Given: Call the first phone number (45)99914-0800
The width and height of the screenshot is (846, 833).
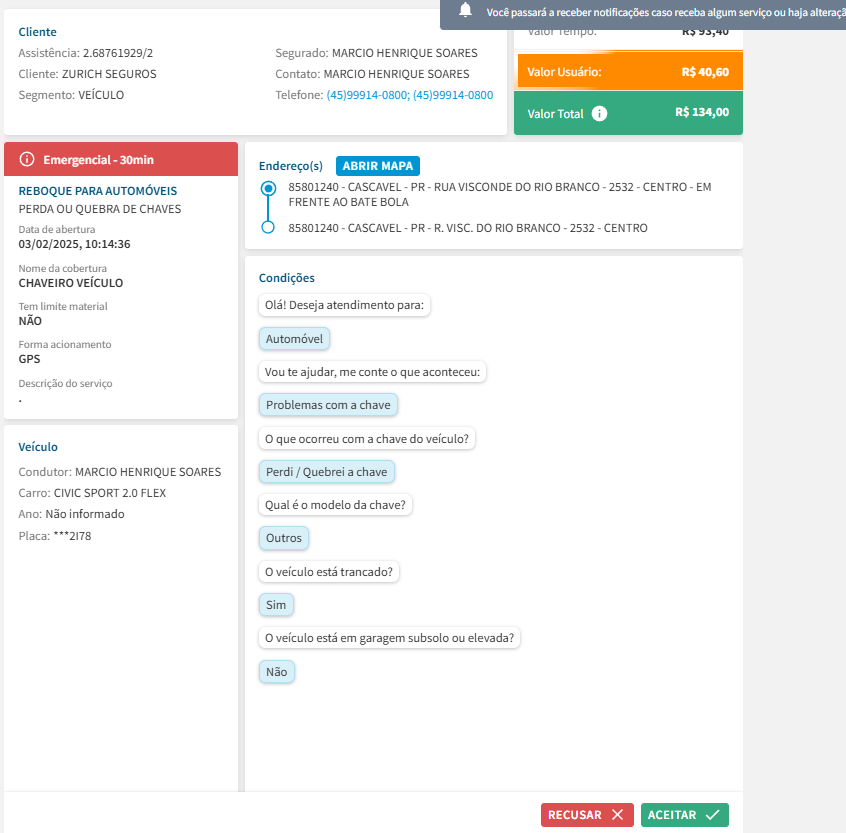Looking at the screenshot, I should [x=367, y=95].
